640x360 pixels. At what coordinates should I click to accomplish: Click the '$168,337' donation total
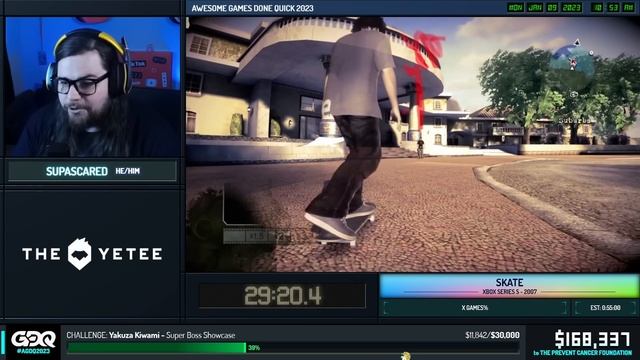coord(592,339)
